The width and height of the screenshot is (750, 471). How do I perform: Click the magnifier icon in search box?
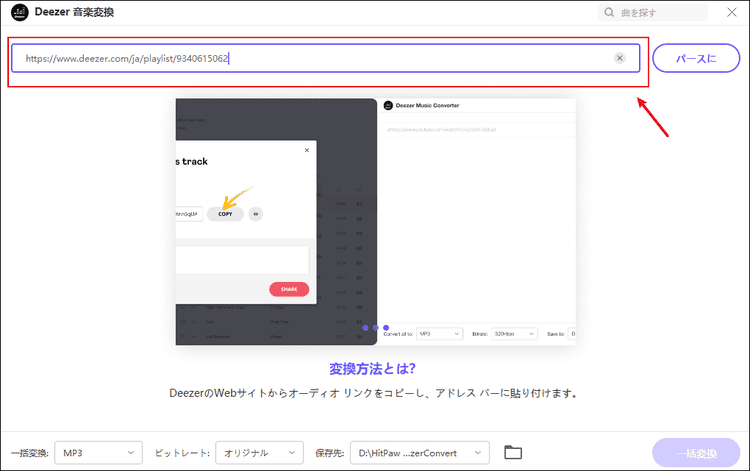[609, 12]
